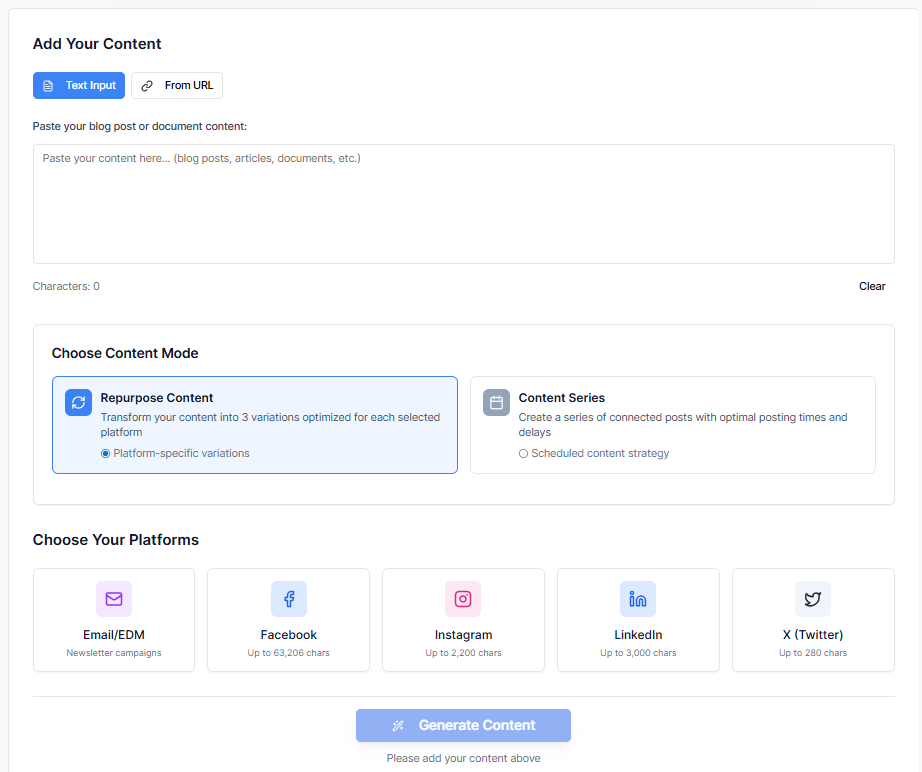Select the Instagram platform label

point(463,635)
